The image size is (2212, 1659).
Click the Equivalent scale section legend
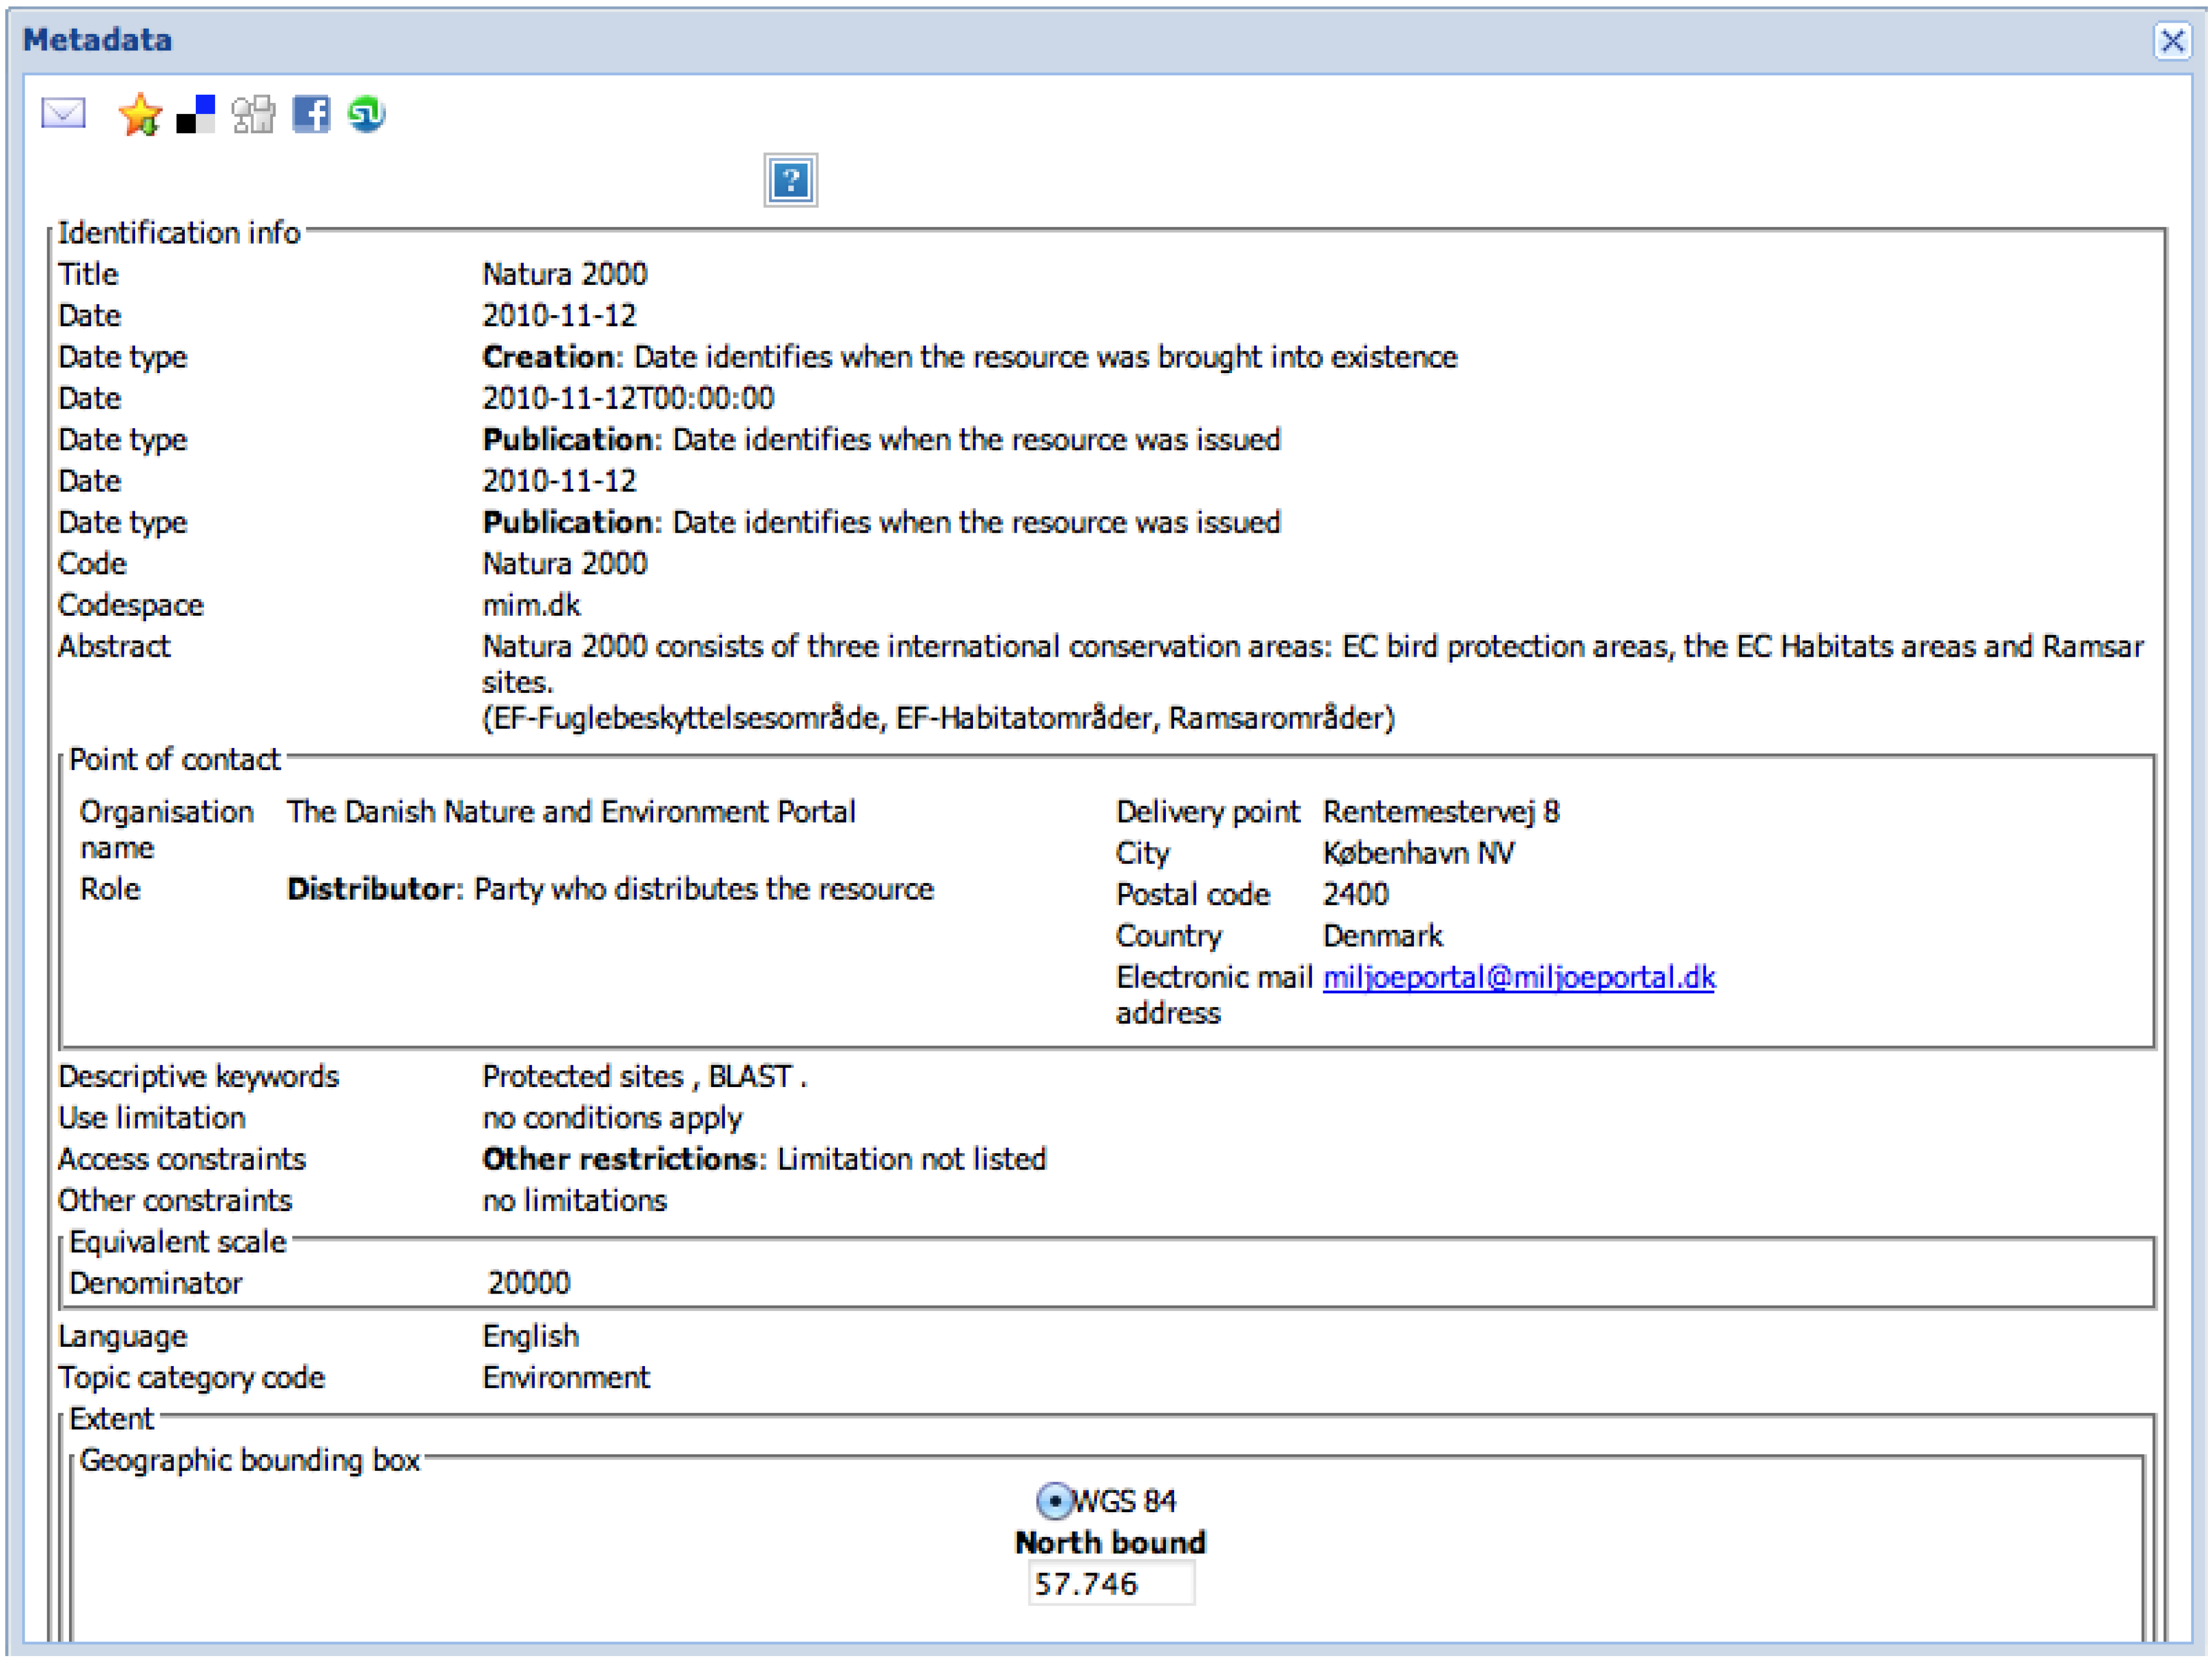[177, 1242]
